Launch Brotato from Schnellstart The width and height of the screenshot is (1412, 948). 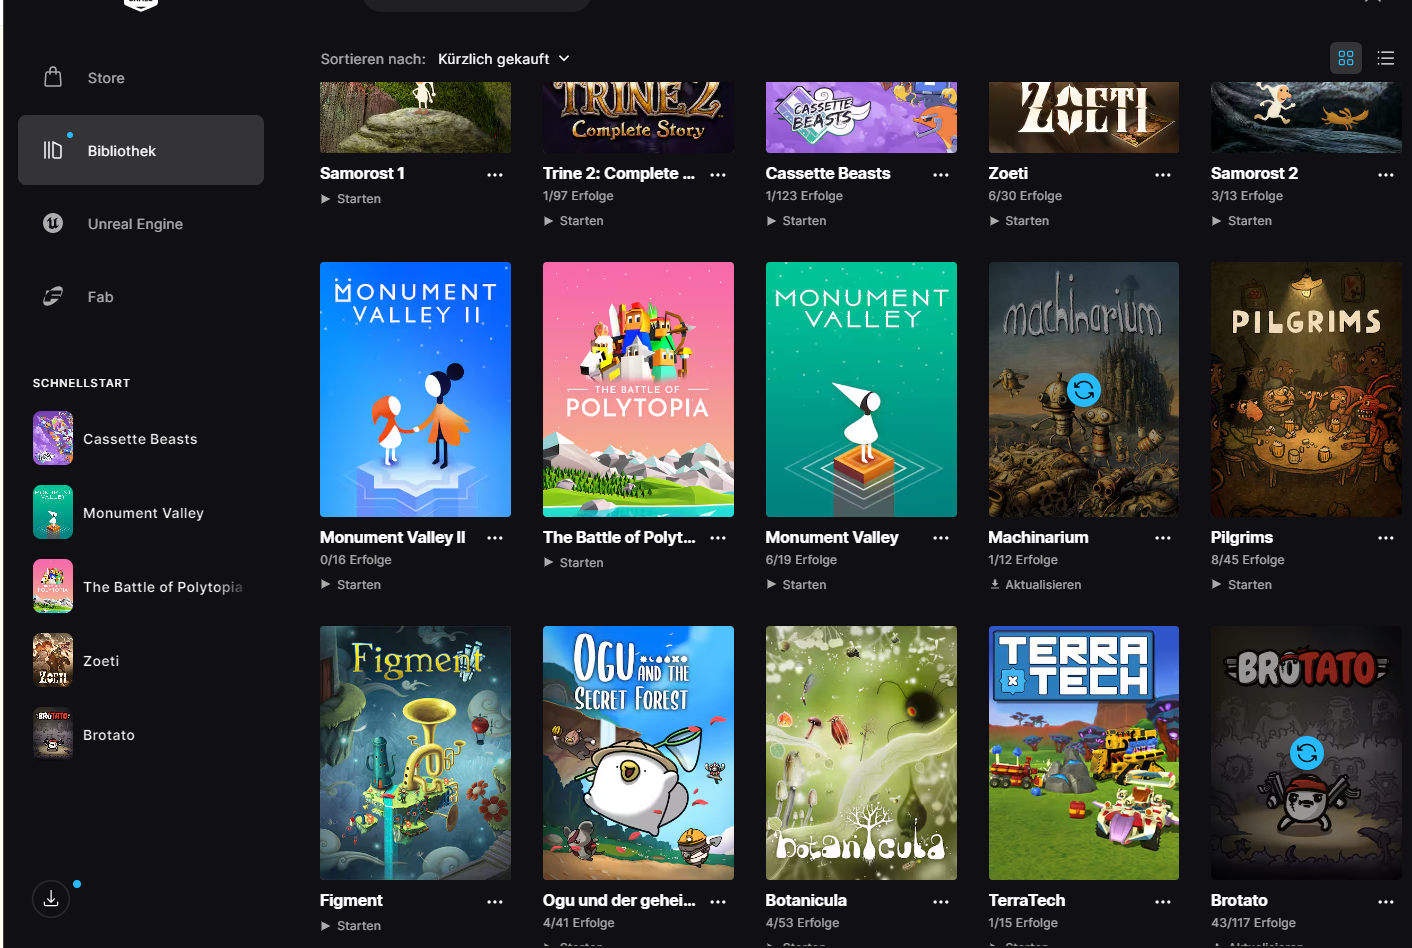click(x=141, y=735)
